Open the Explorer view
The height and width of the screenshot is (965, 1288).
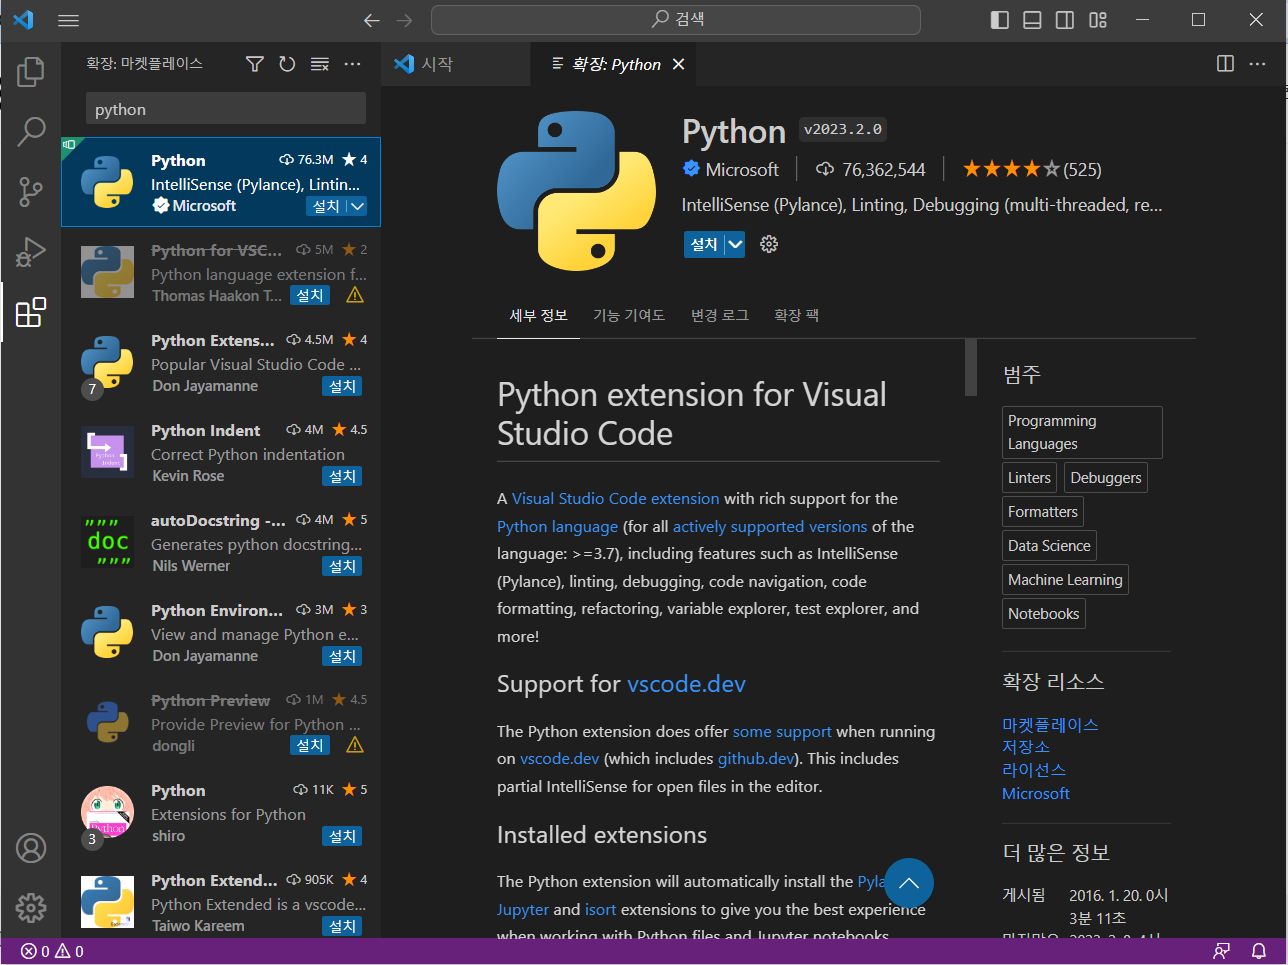[x=31, y=71]
